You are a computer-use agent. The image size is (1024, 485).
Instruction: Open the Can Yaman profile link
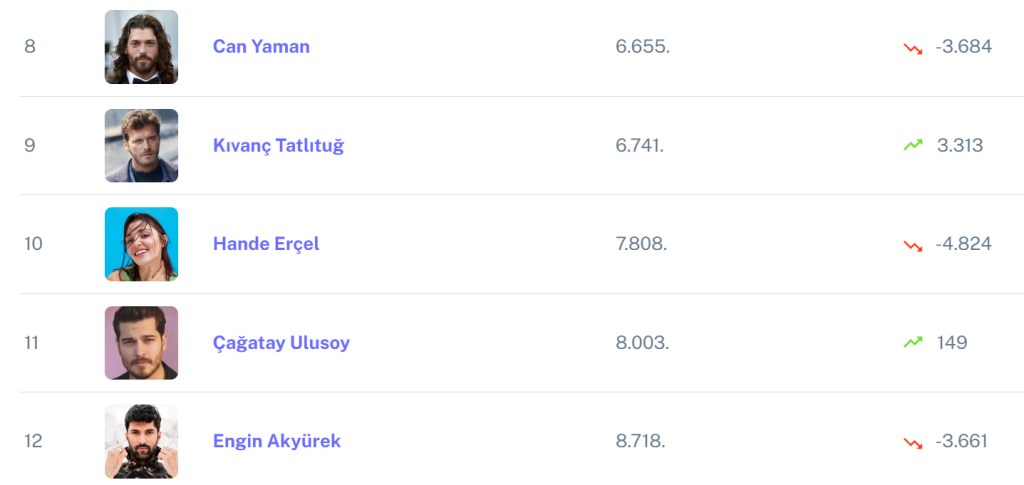261,46
